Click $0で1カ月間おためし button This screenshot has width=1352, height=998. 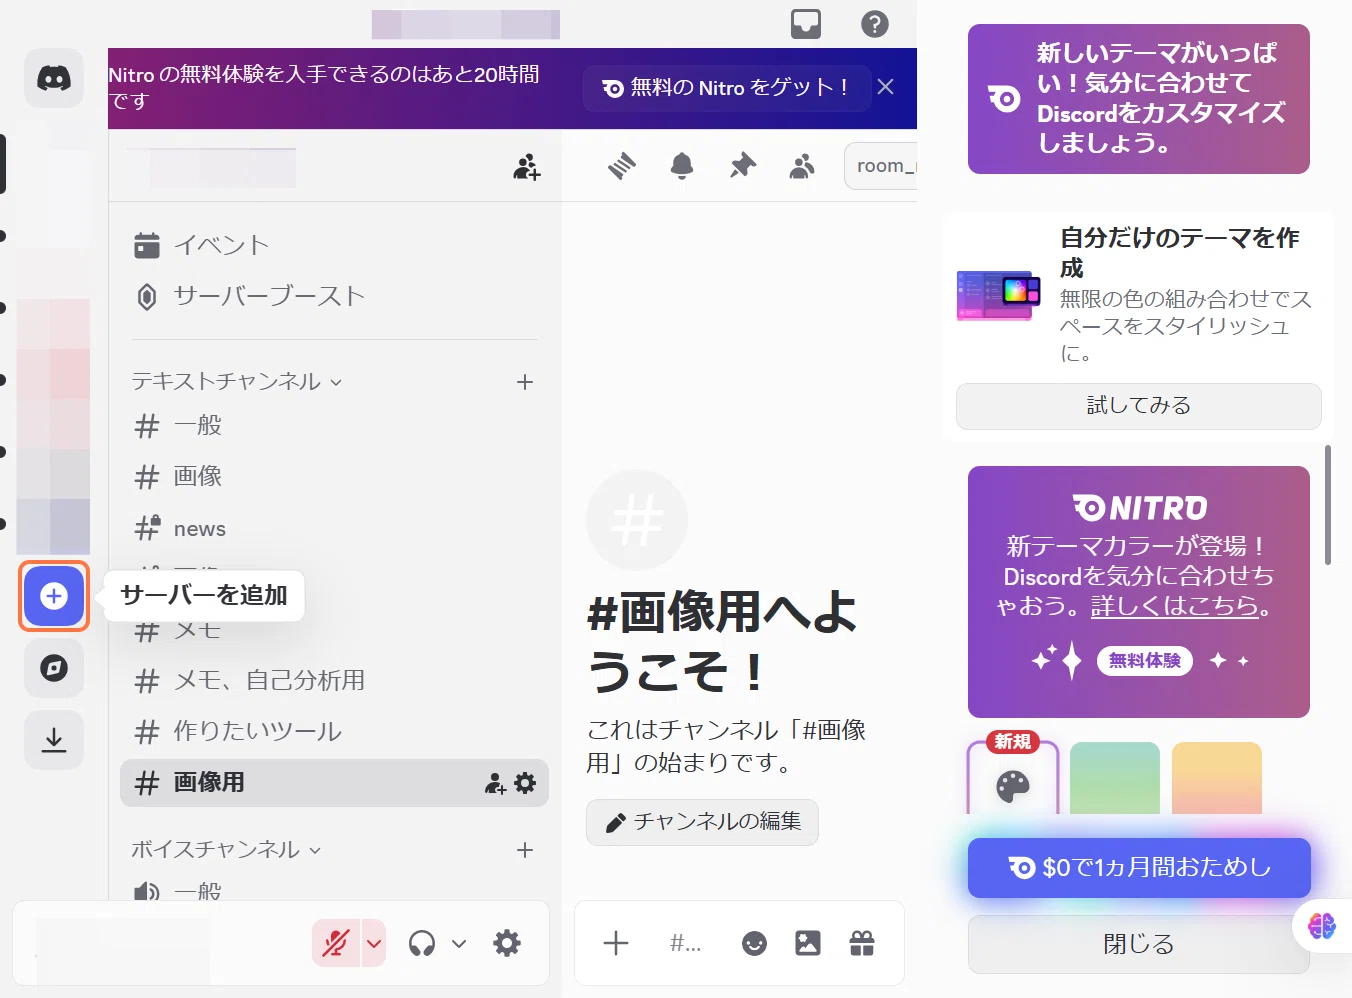point(1139,867)
